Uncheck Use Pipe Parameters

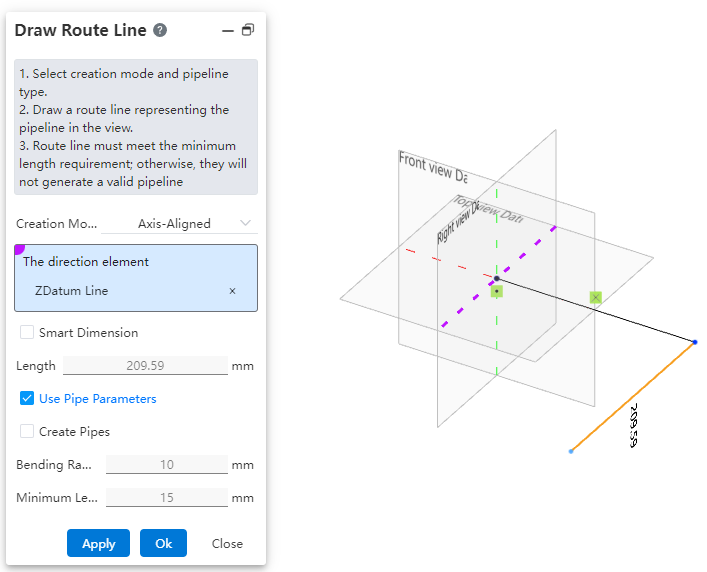[x=27, y=398]
